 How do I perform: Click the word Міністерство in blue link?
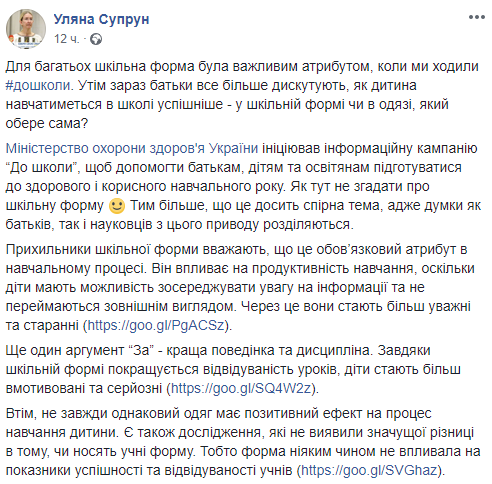47,148
